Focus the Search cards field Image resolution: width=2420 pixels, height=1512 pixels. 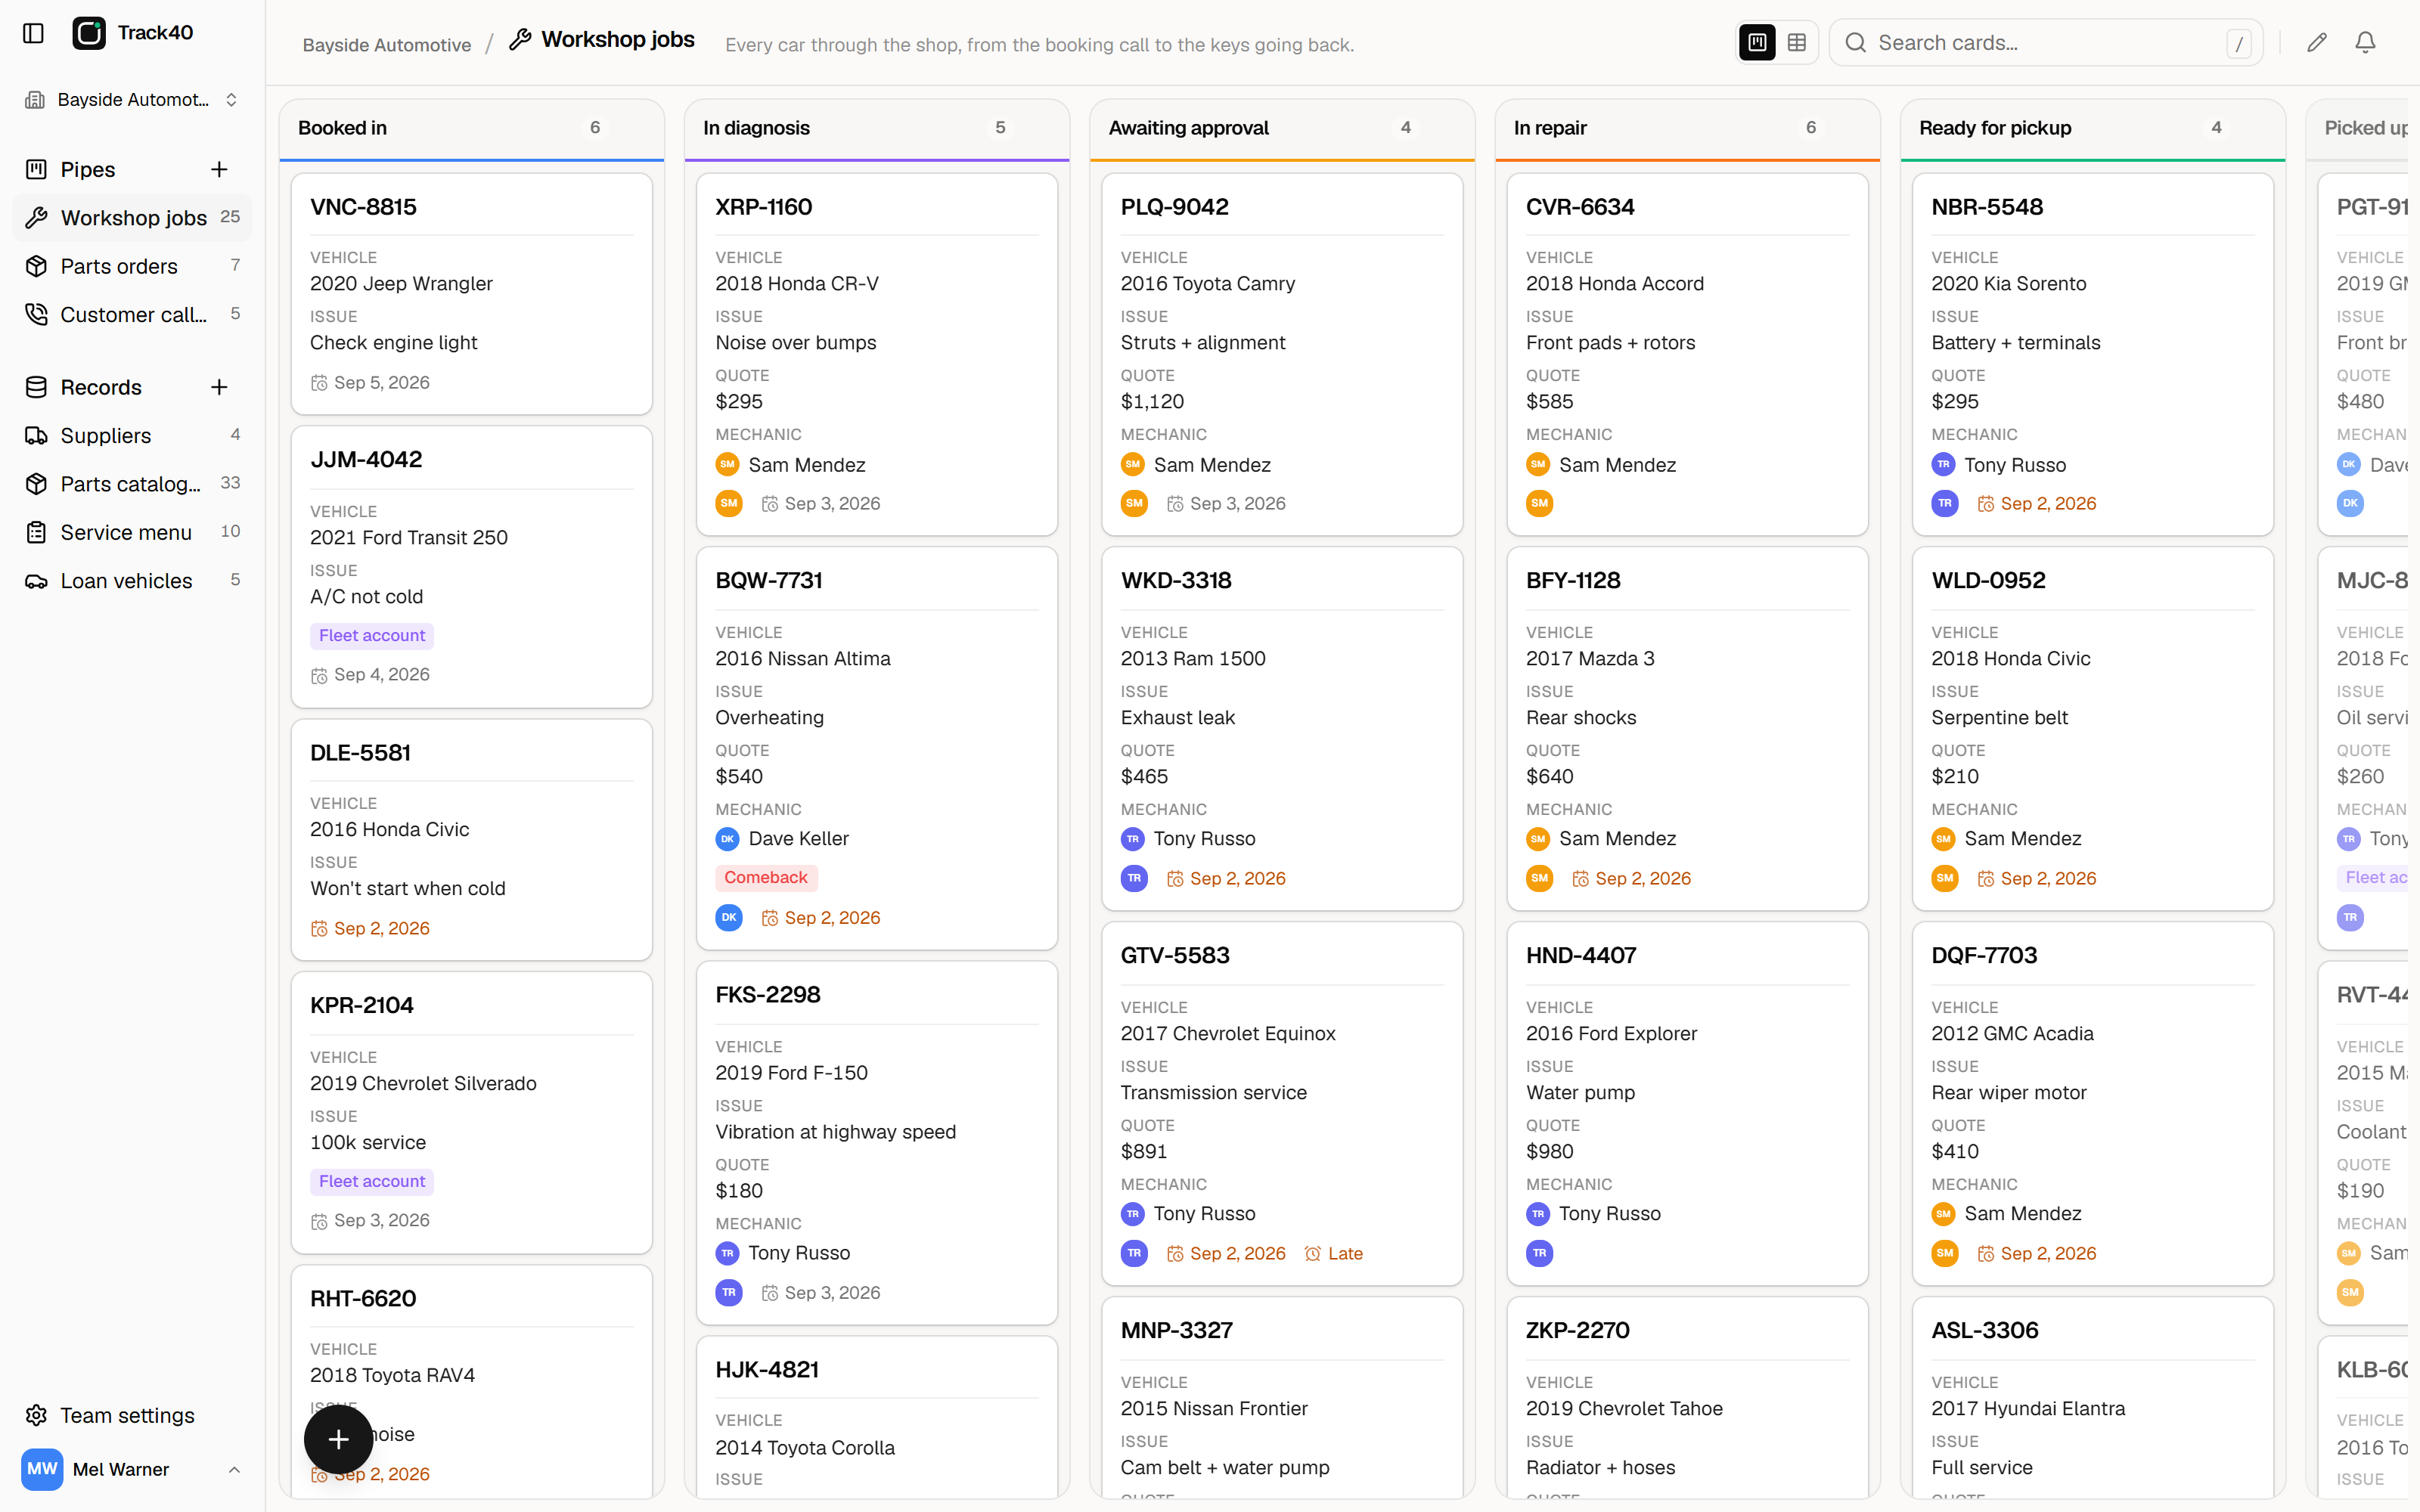point(2046,42)
